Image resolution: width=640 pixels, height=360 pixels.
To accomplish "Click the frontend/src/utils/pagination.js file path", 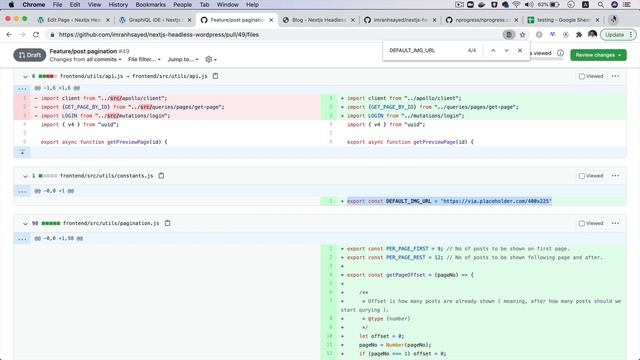I will (x=111, y=223).
